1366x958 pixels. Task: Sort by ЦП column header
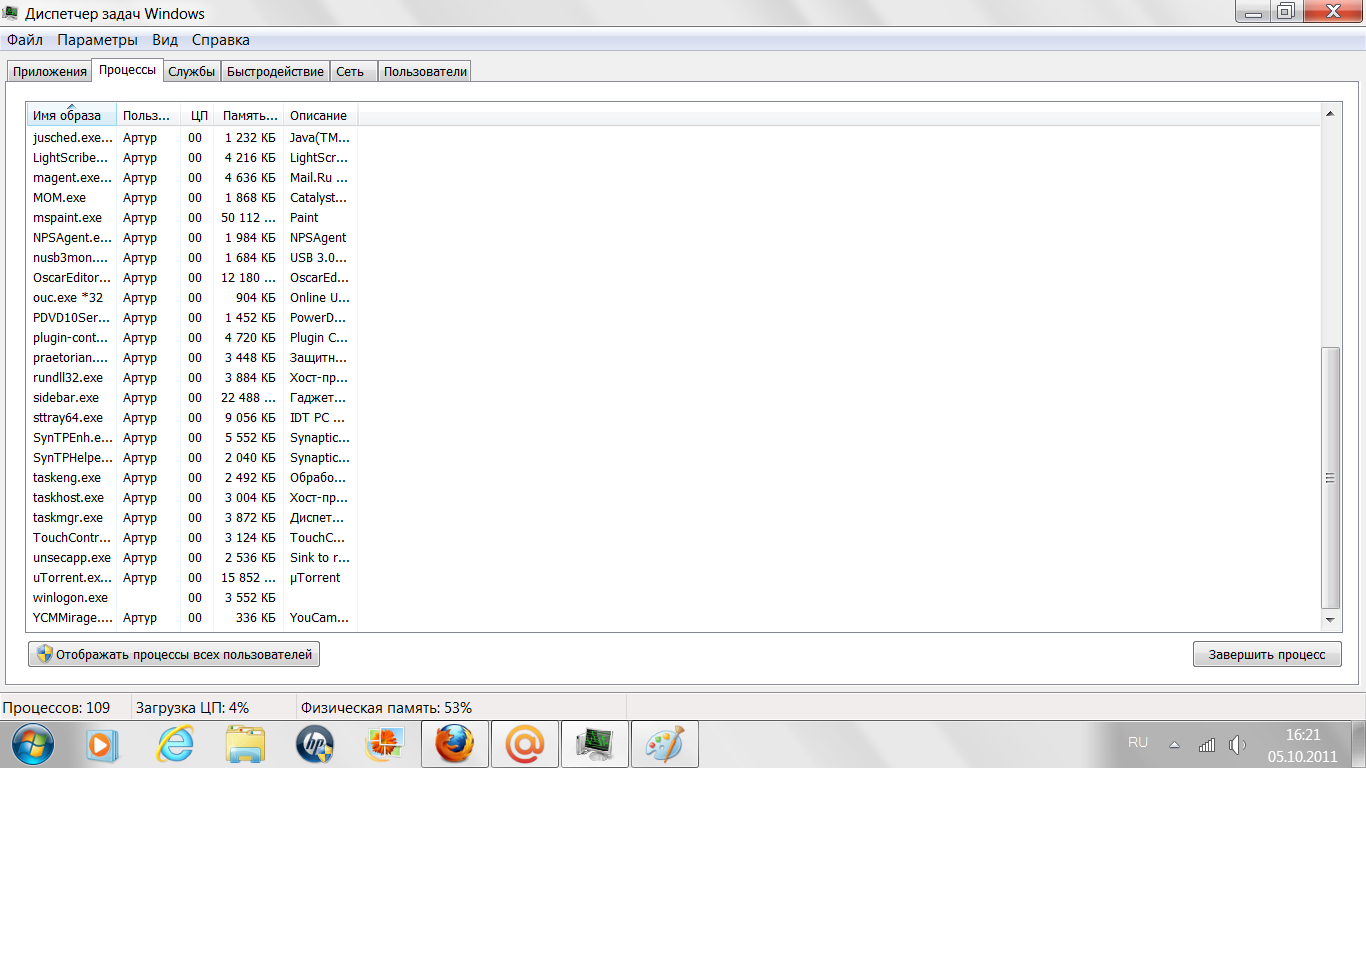tap(198, 115)
